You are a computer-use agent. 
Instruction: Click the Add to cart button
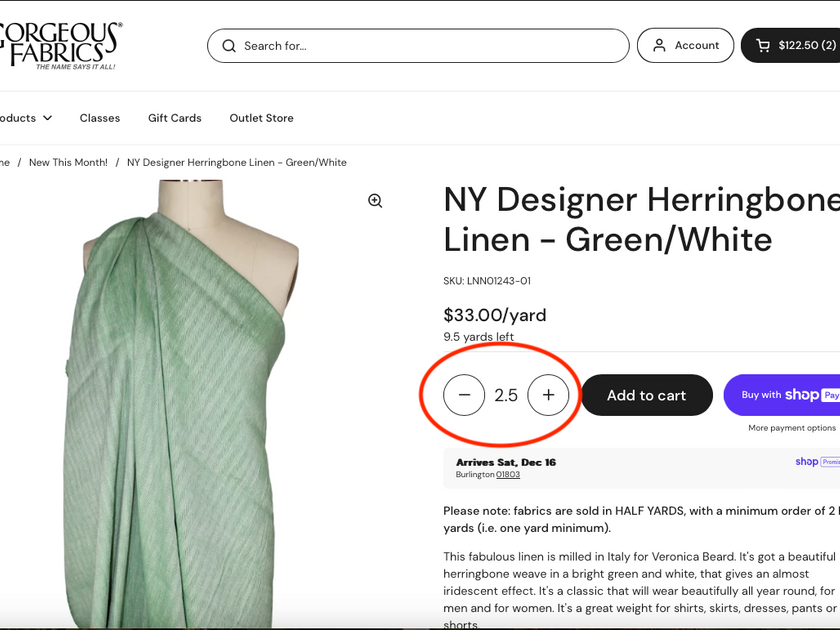pyautogui.click(x=646, y=395)
